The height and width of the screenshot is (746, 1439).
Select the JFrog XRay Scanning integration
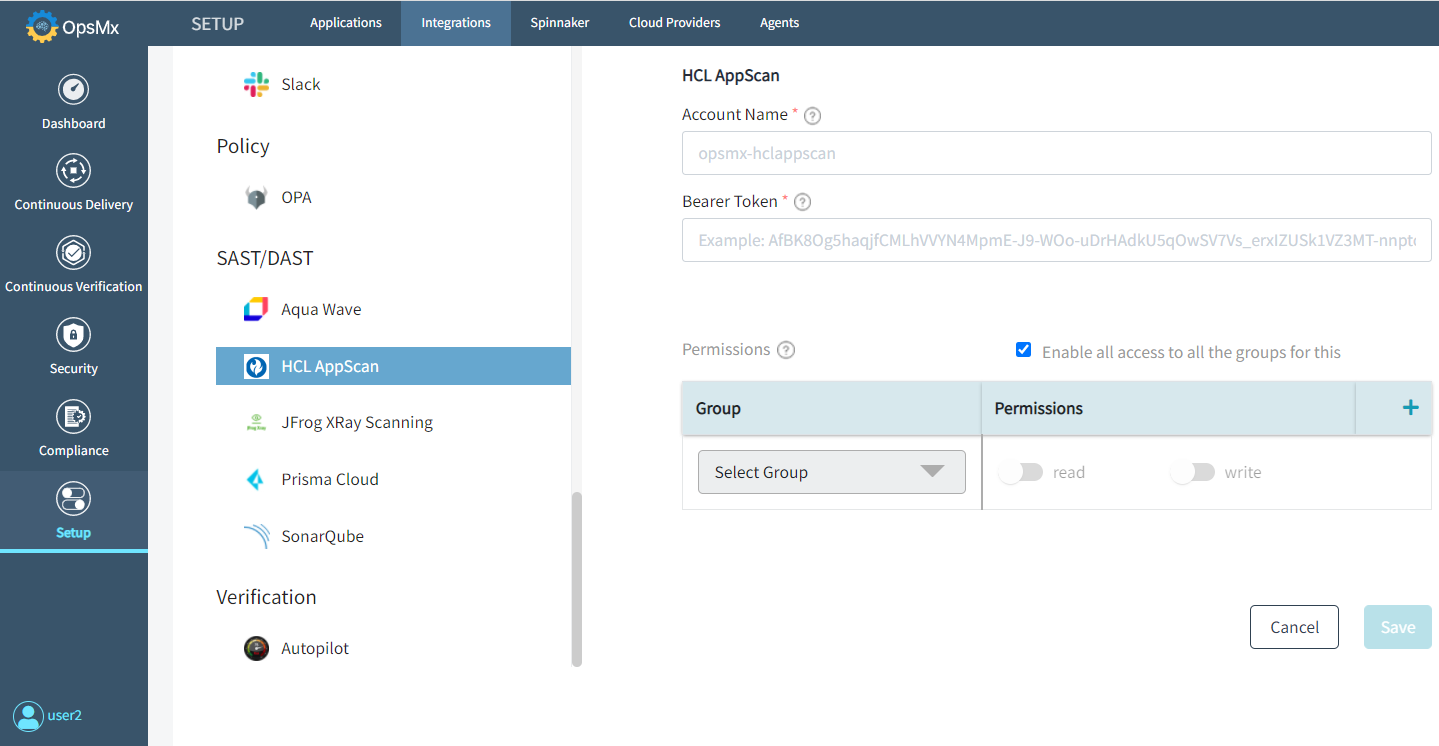356,422
